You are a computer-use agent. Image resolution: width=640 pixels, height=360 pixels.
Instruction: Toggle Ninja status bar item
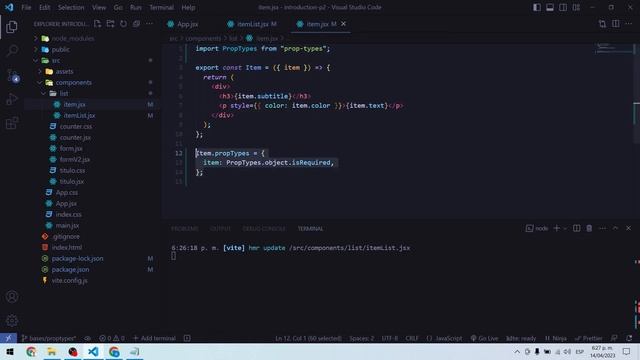tap(556, 338)
